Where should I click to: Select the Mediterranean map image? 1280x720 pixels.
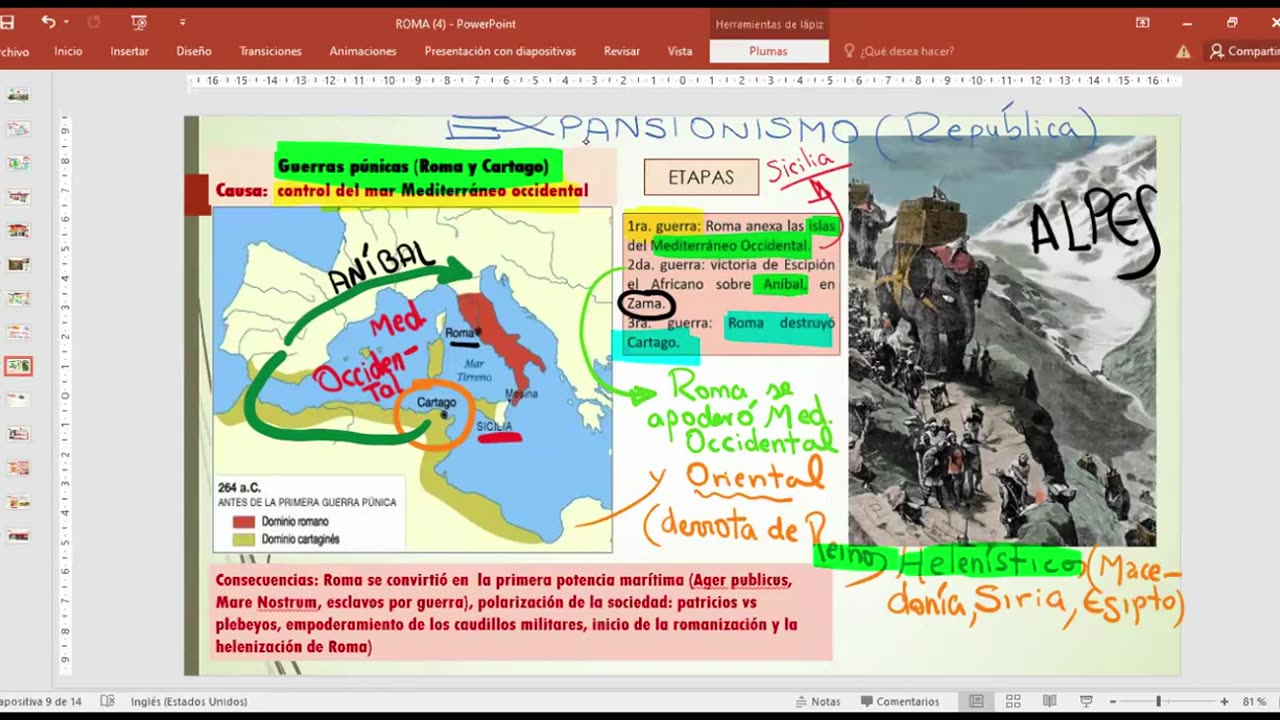[x=412, y=380]
